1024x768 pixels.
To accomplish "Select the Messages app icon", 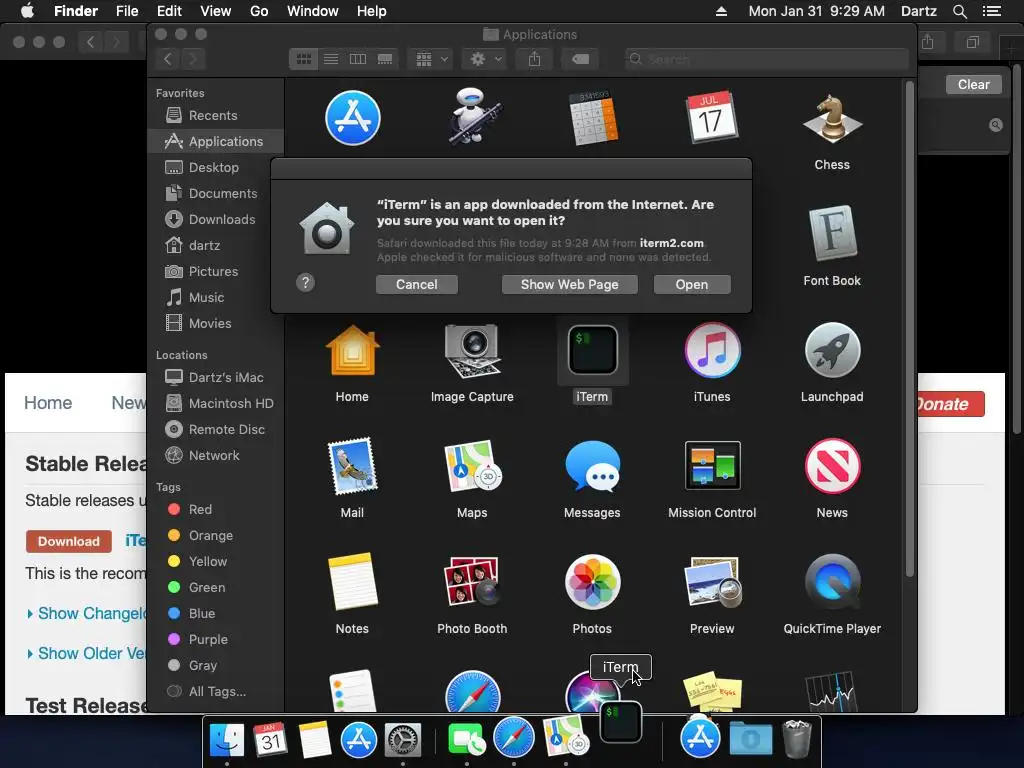I will (592, 466).
